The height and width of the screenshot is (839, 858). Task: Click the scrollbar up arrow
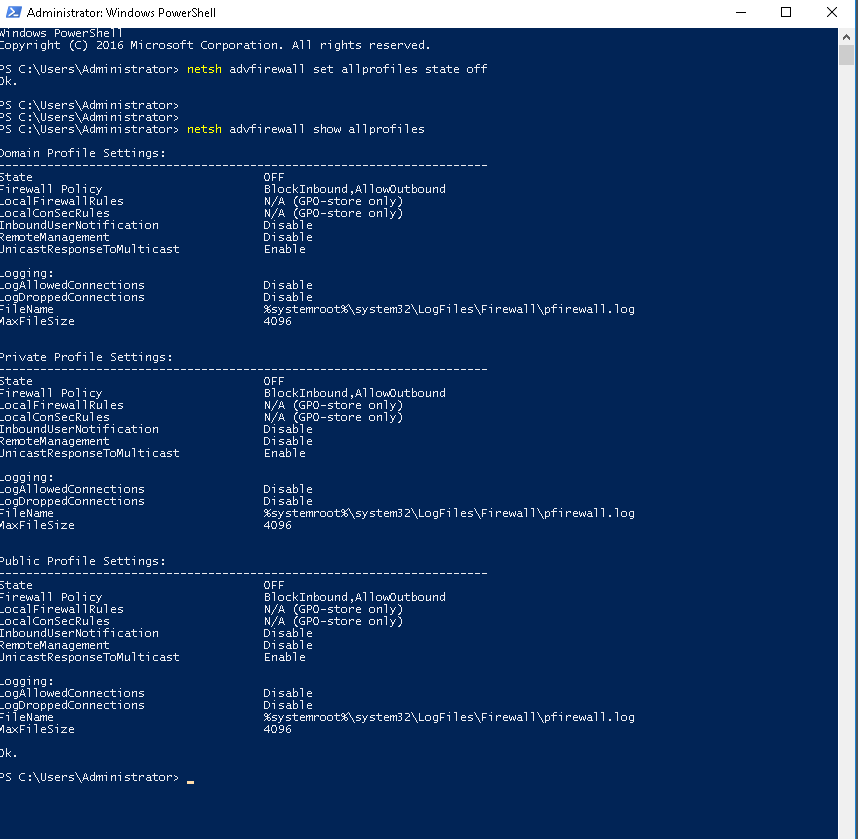click(x=847, y=37)
